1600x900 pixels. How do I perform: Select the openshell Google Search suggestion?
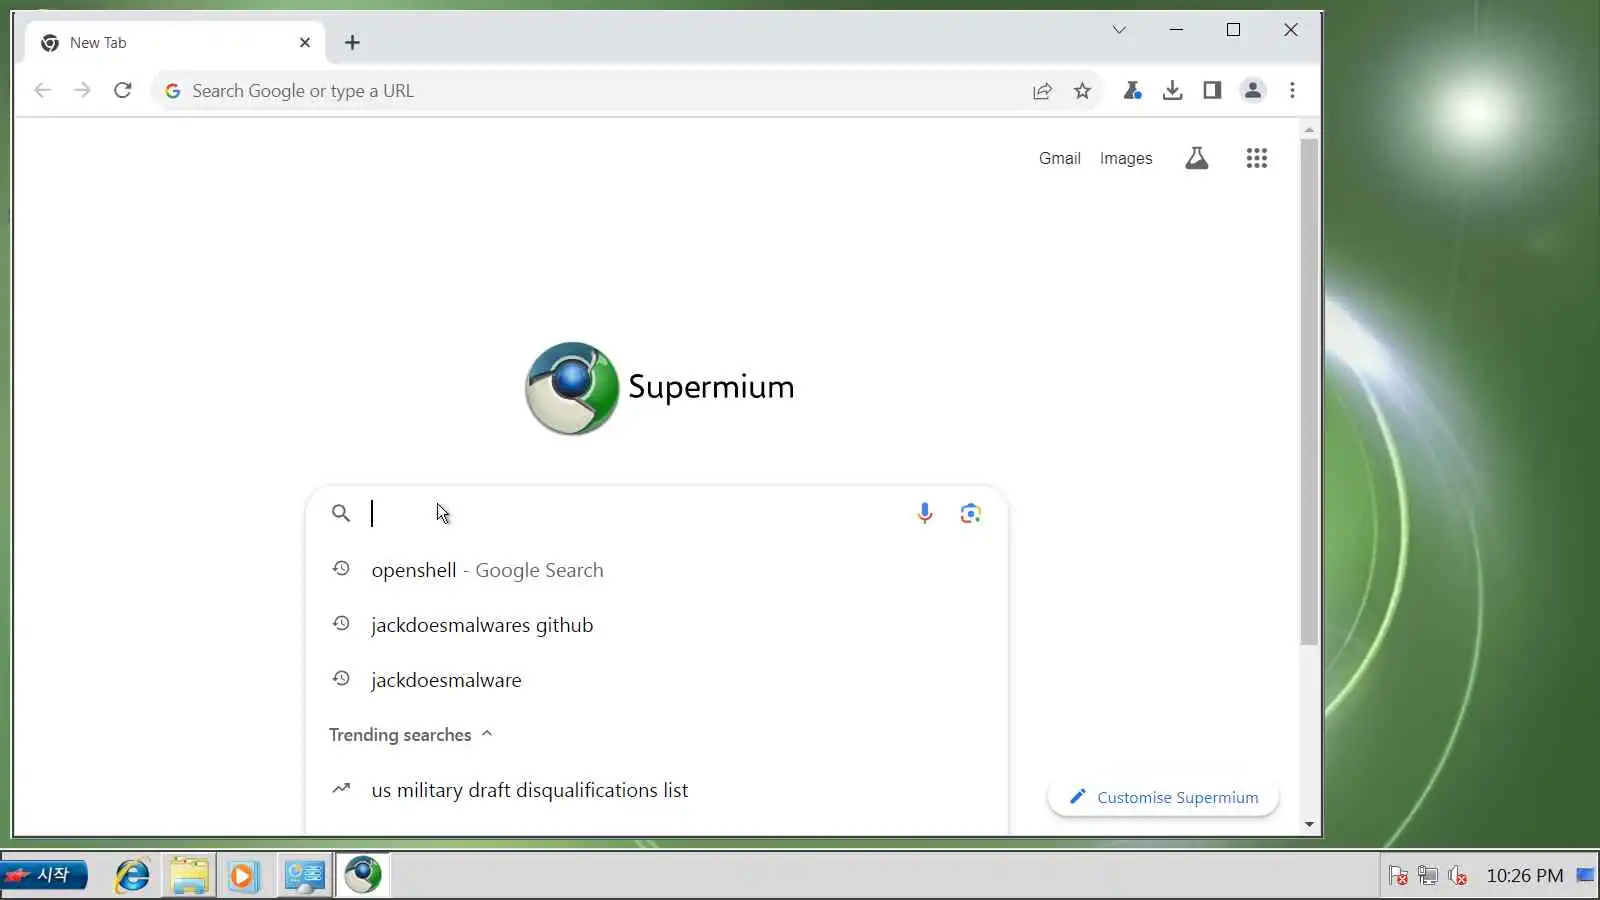[x=656, y=569]
